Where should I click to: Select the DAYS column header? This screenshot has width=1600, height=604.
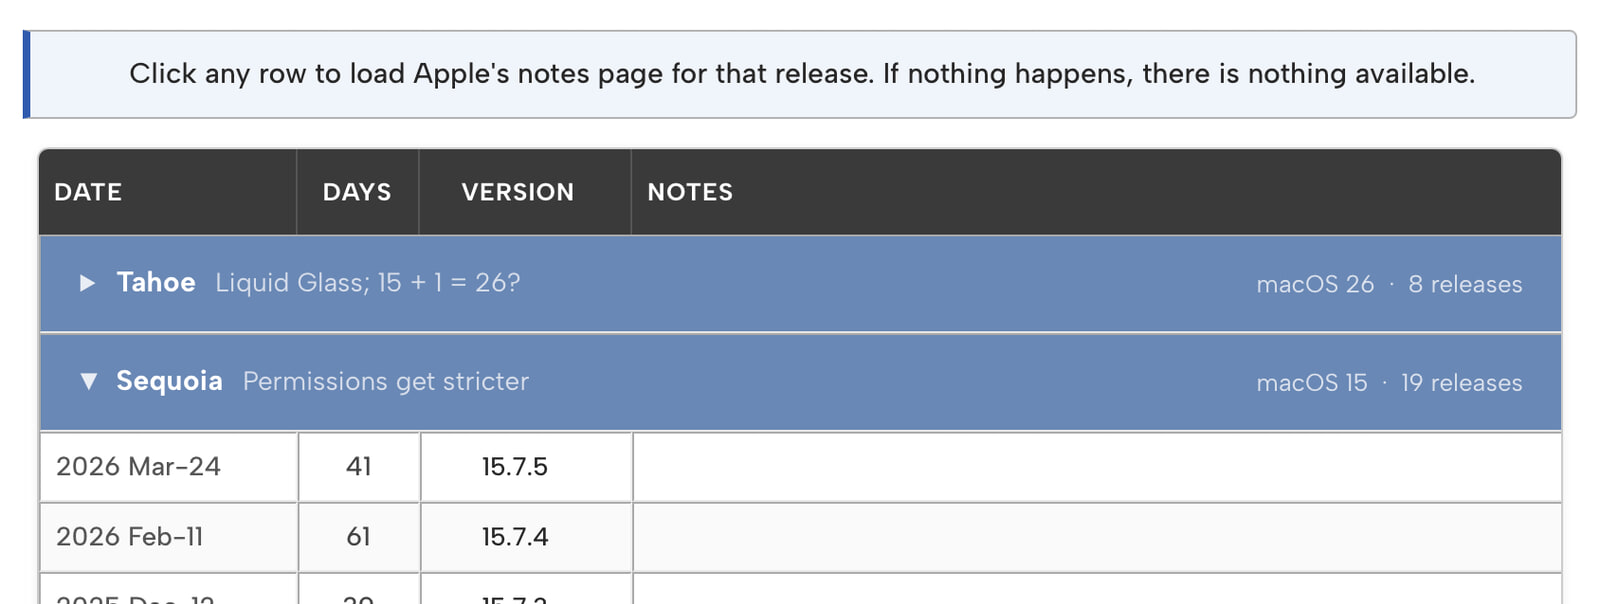click(x=357, y=192)
